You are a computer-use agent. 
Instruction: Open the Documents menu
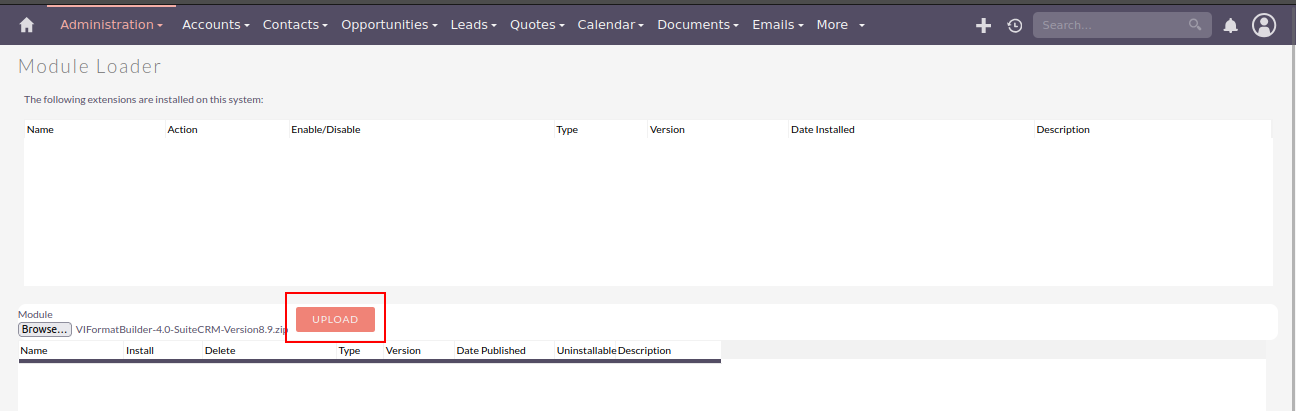698,25
